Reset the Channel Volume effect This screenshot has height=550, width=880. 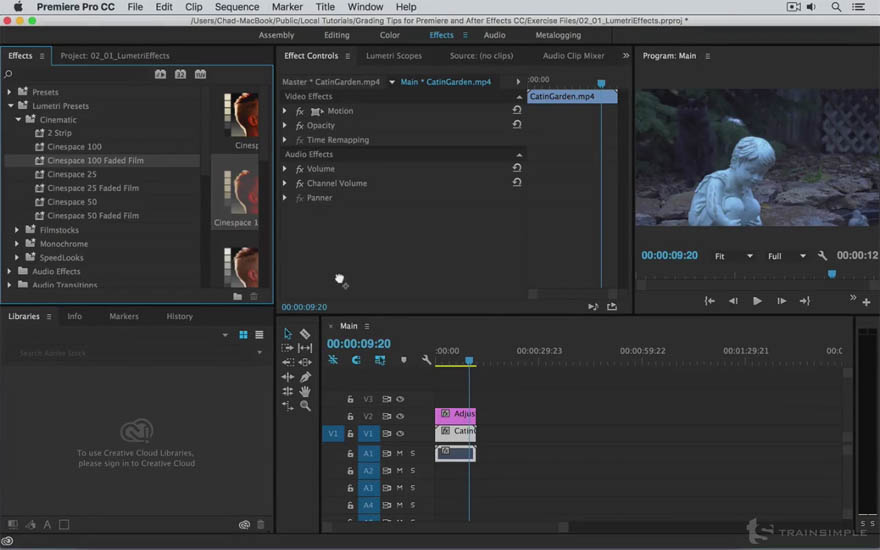(x=517, y=183)
